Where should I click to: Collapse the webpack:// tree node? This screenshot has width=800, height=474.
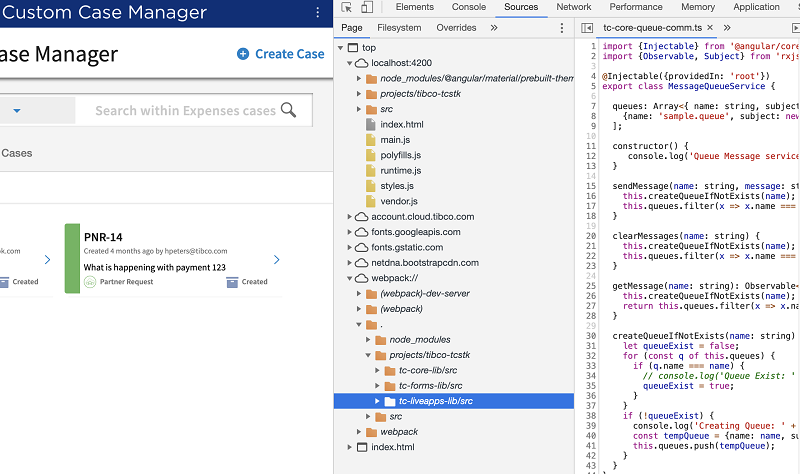(x=349, y=279)
